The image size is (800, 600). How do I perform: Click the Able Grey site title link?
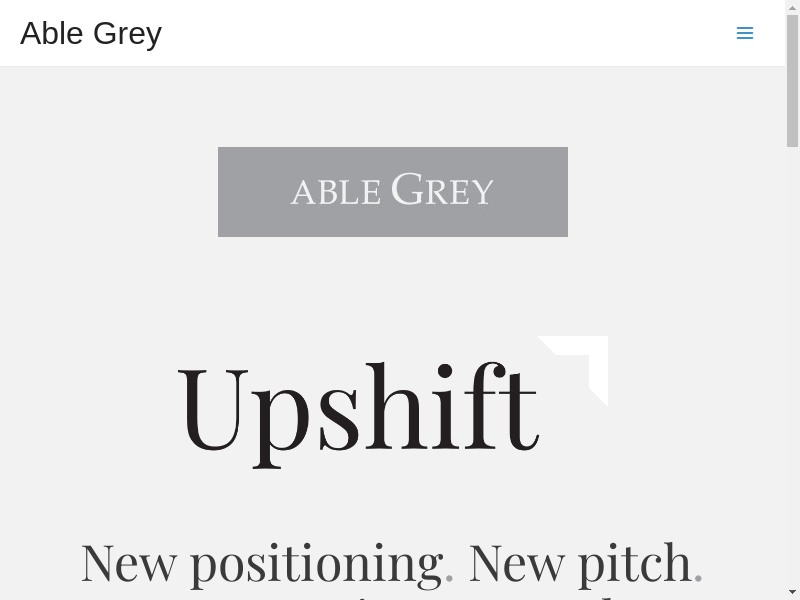tap(91, 33)
